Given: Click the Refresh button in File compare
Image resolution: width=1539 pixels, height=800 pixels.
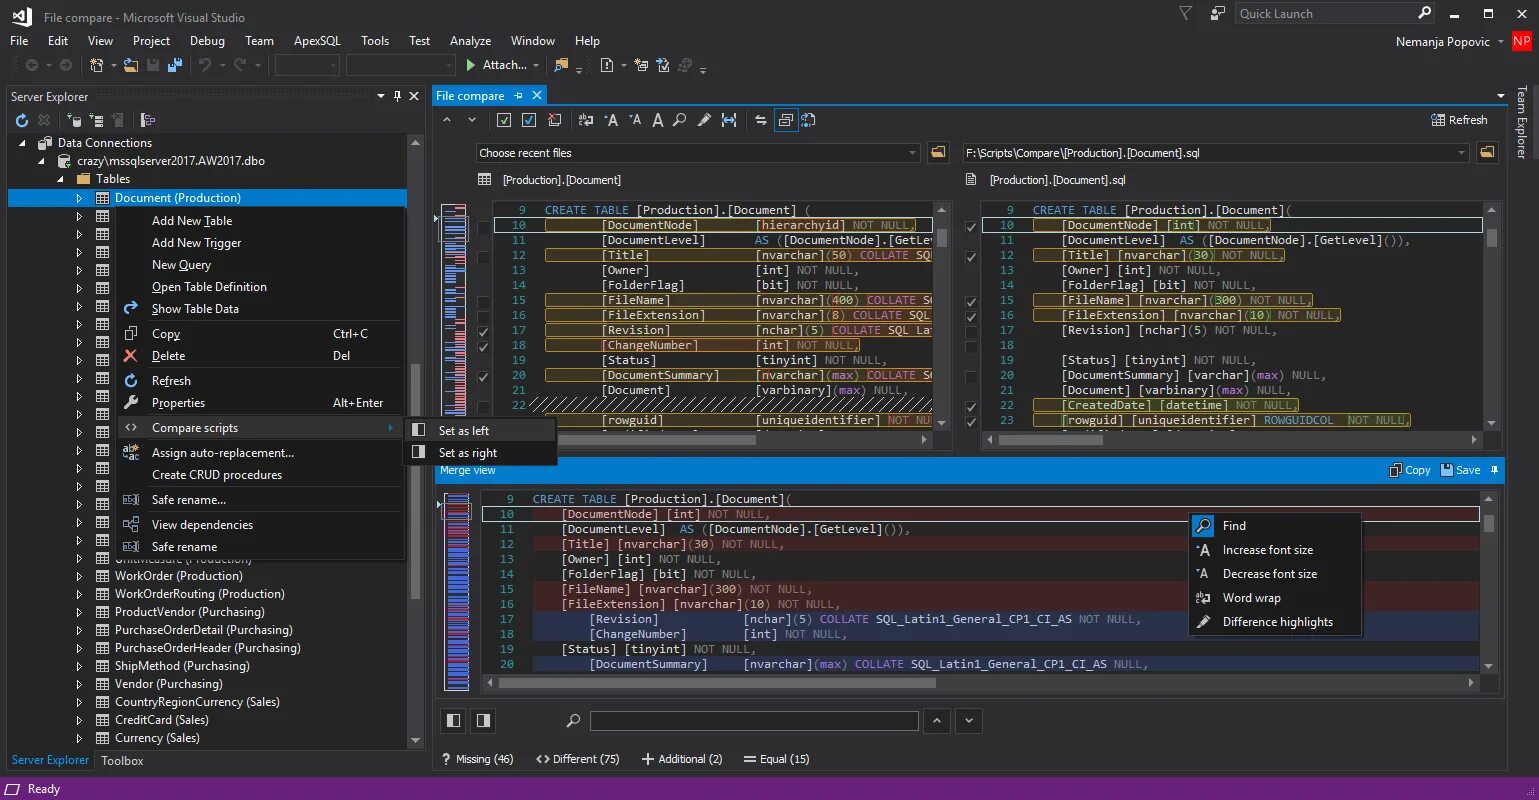Looking at the screenshot, I should click(x=1459, y=120).
